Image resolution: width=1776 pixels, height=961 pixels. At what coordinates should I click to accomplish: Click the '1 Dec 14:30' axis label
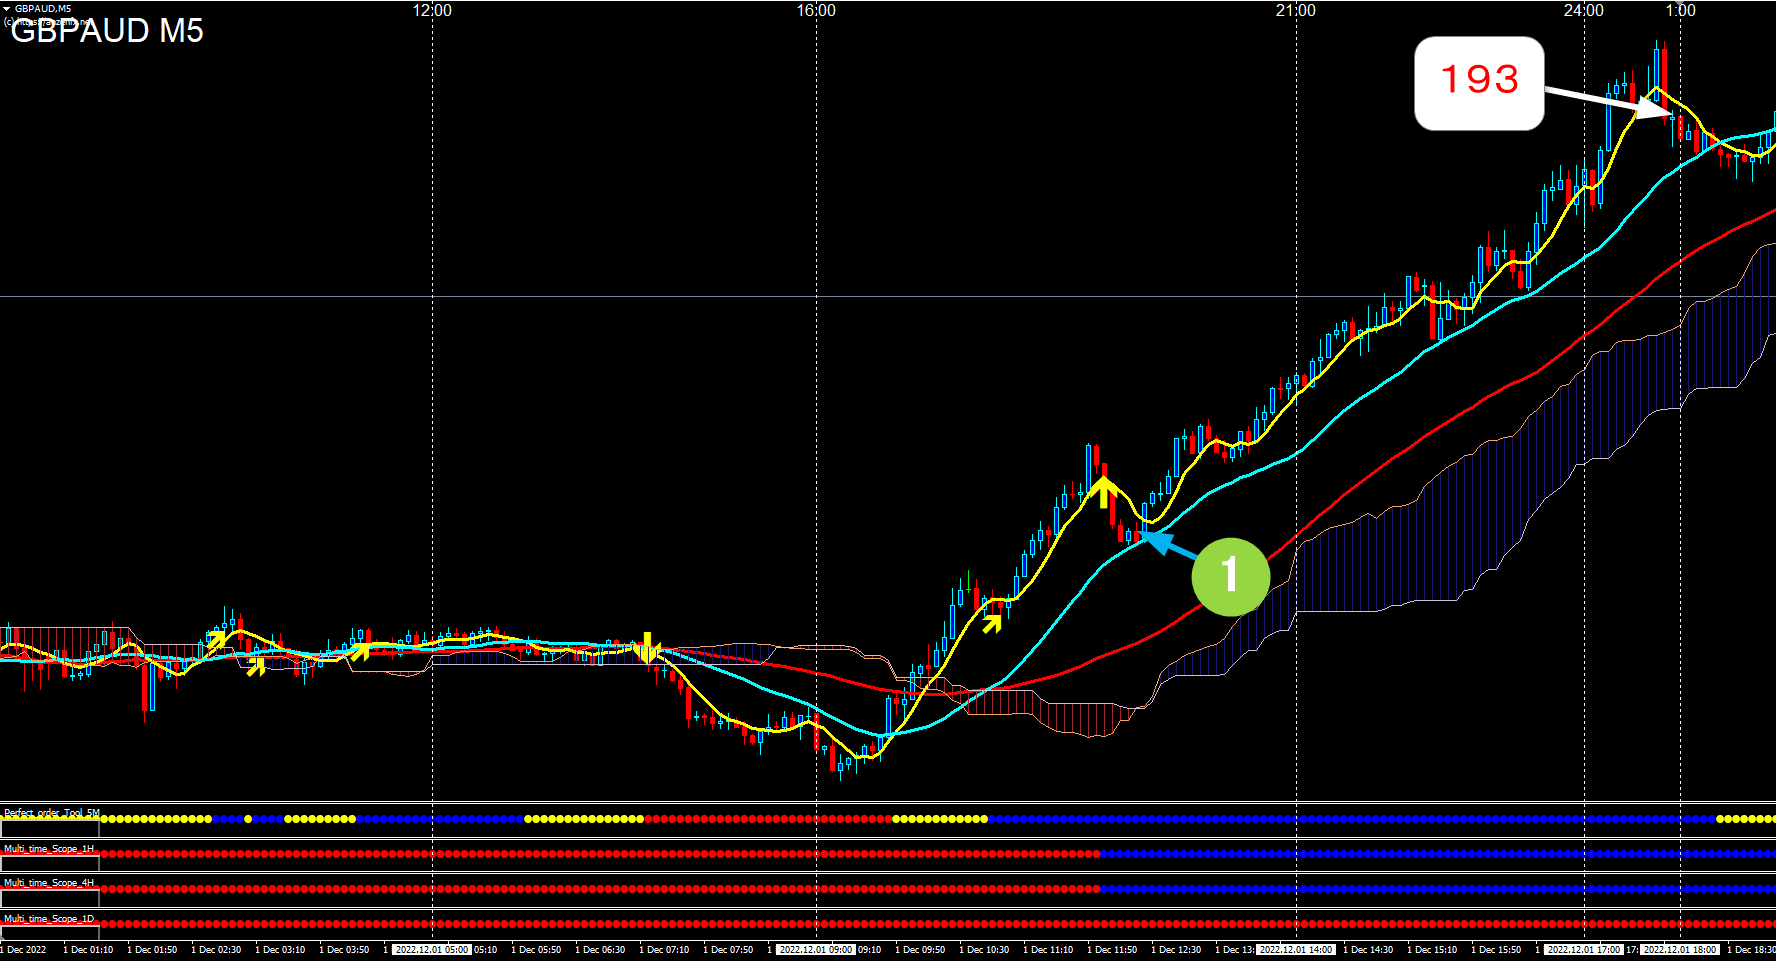[1368, 950]
